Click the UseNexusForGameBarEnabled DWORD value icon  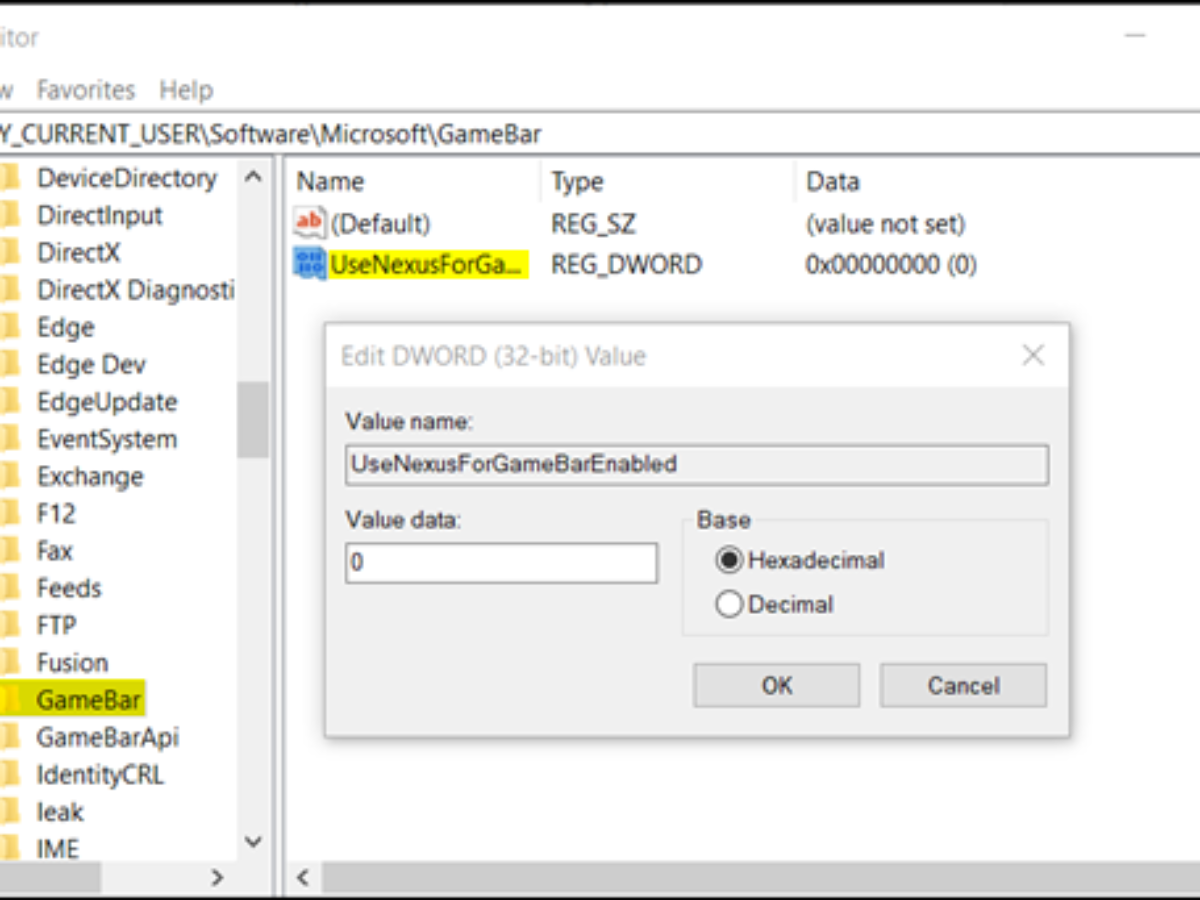(310, 264)
